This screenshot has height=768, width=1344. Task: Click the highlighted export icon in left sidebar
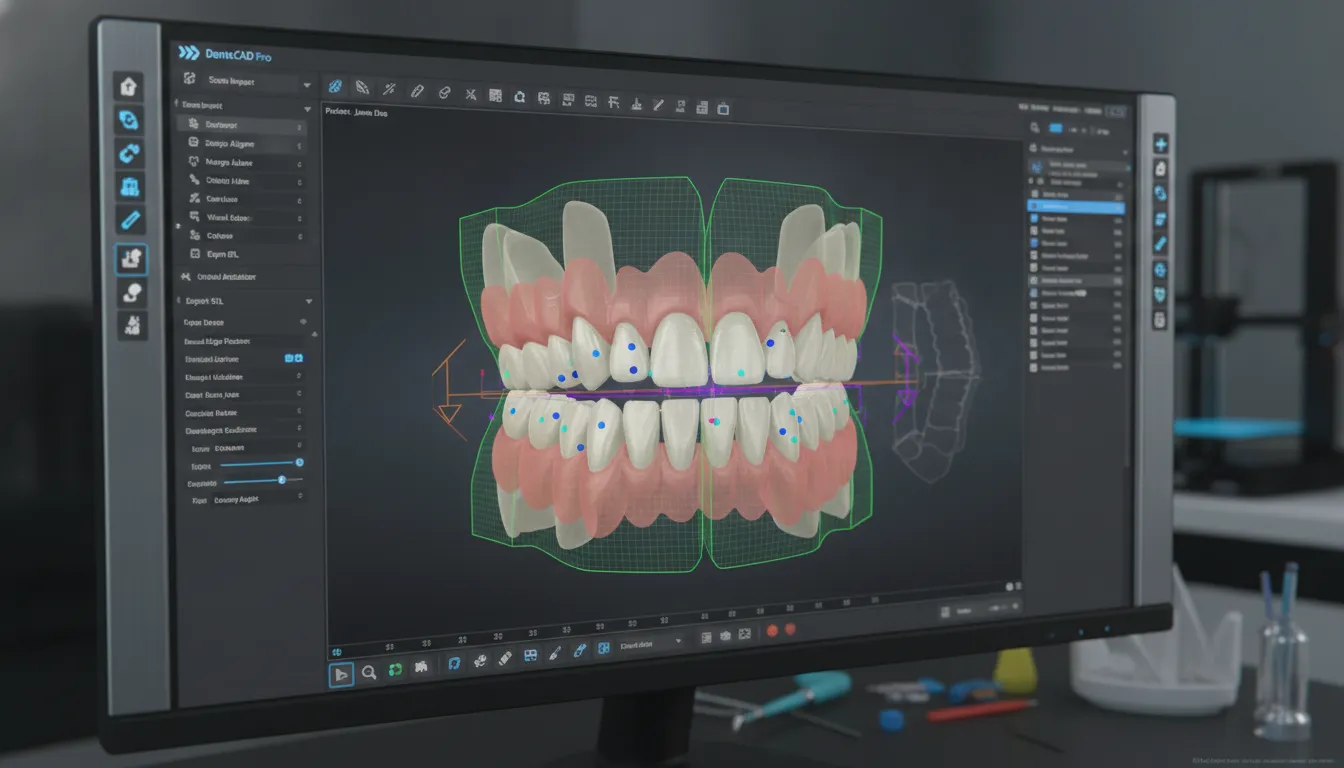click(131, 260)
